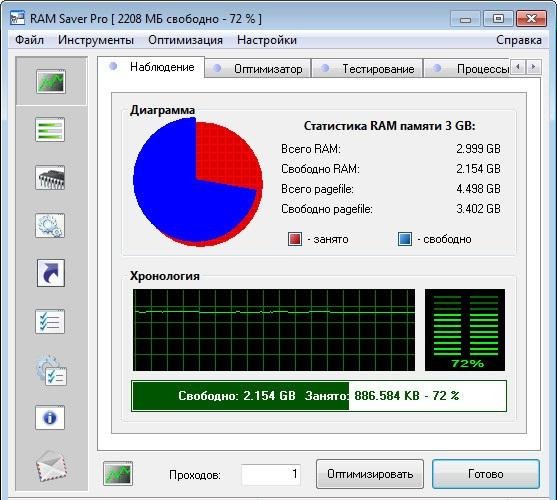This screenshot has height=500, width=557.
Task: Click the Всего RAM value 2.999 GB
Action: coord(478,148)
